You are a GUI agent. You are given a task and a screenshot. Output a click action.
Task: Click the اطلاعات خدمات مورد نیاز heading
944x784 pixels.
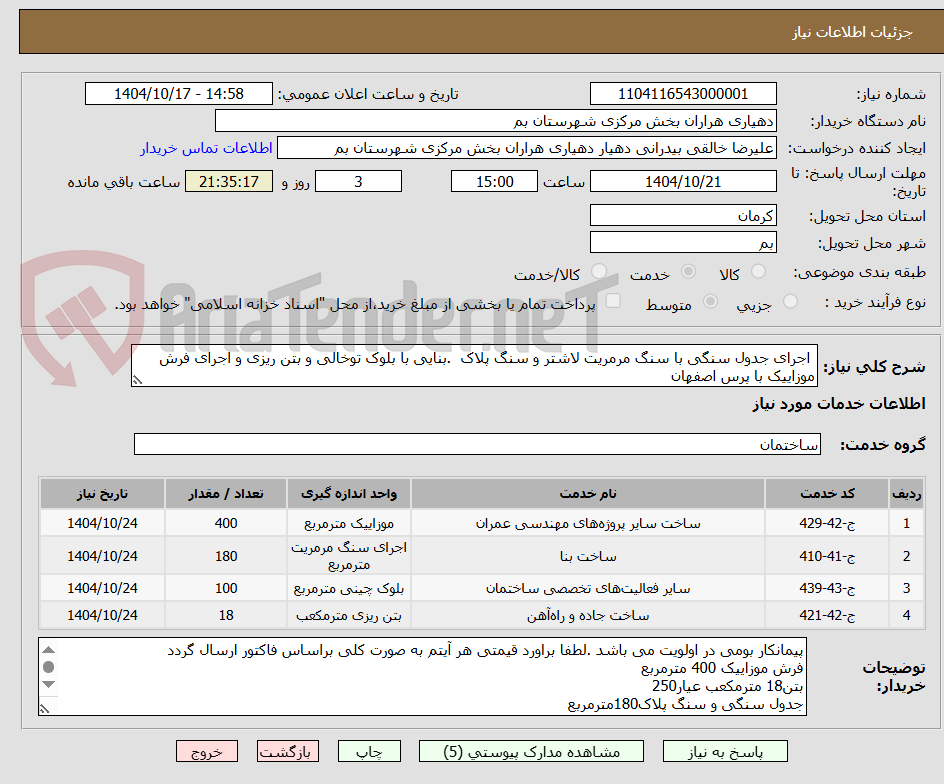[x=839, y=403]
